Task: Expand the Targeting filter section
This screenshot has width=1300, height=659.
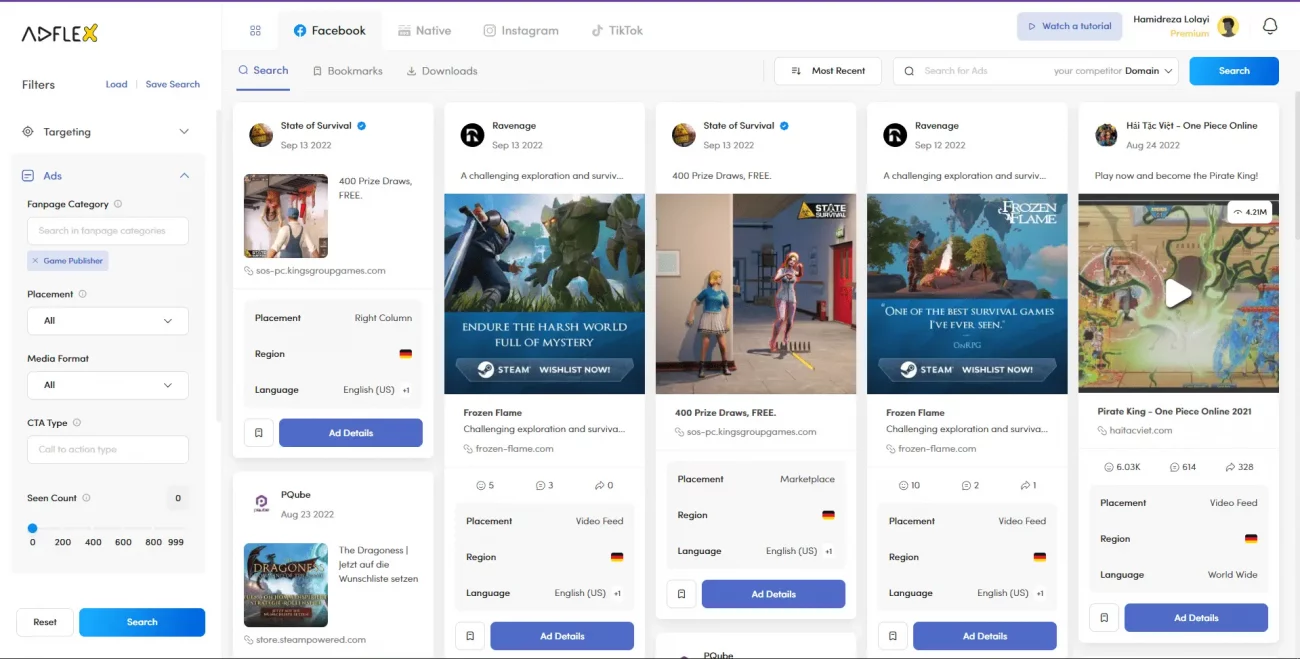Action: coord(106,132)
